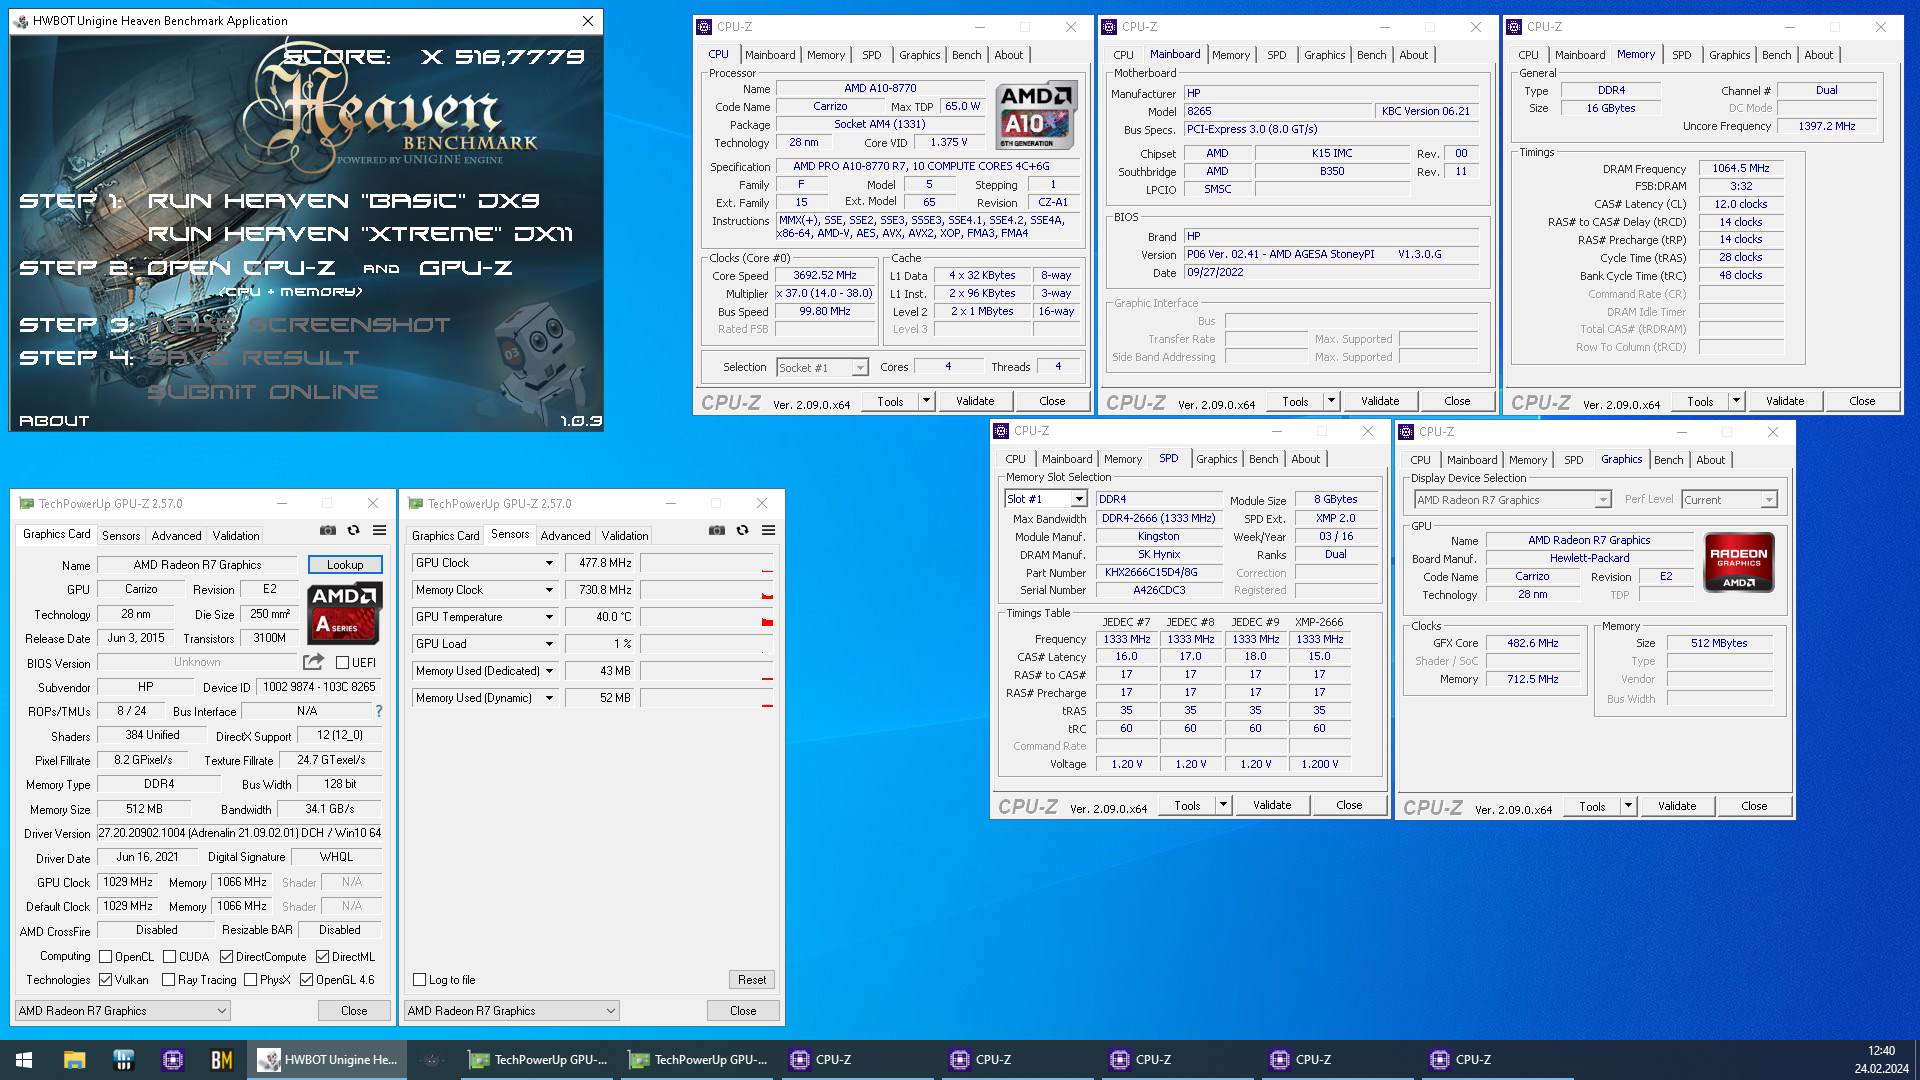The width and height of the screenshot is (1920, 1080).
Task: Open the Bench tab in CPU-Z CPU window
Action: click(966, 55)
